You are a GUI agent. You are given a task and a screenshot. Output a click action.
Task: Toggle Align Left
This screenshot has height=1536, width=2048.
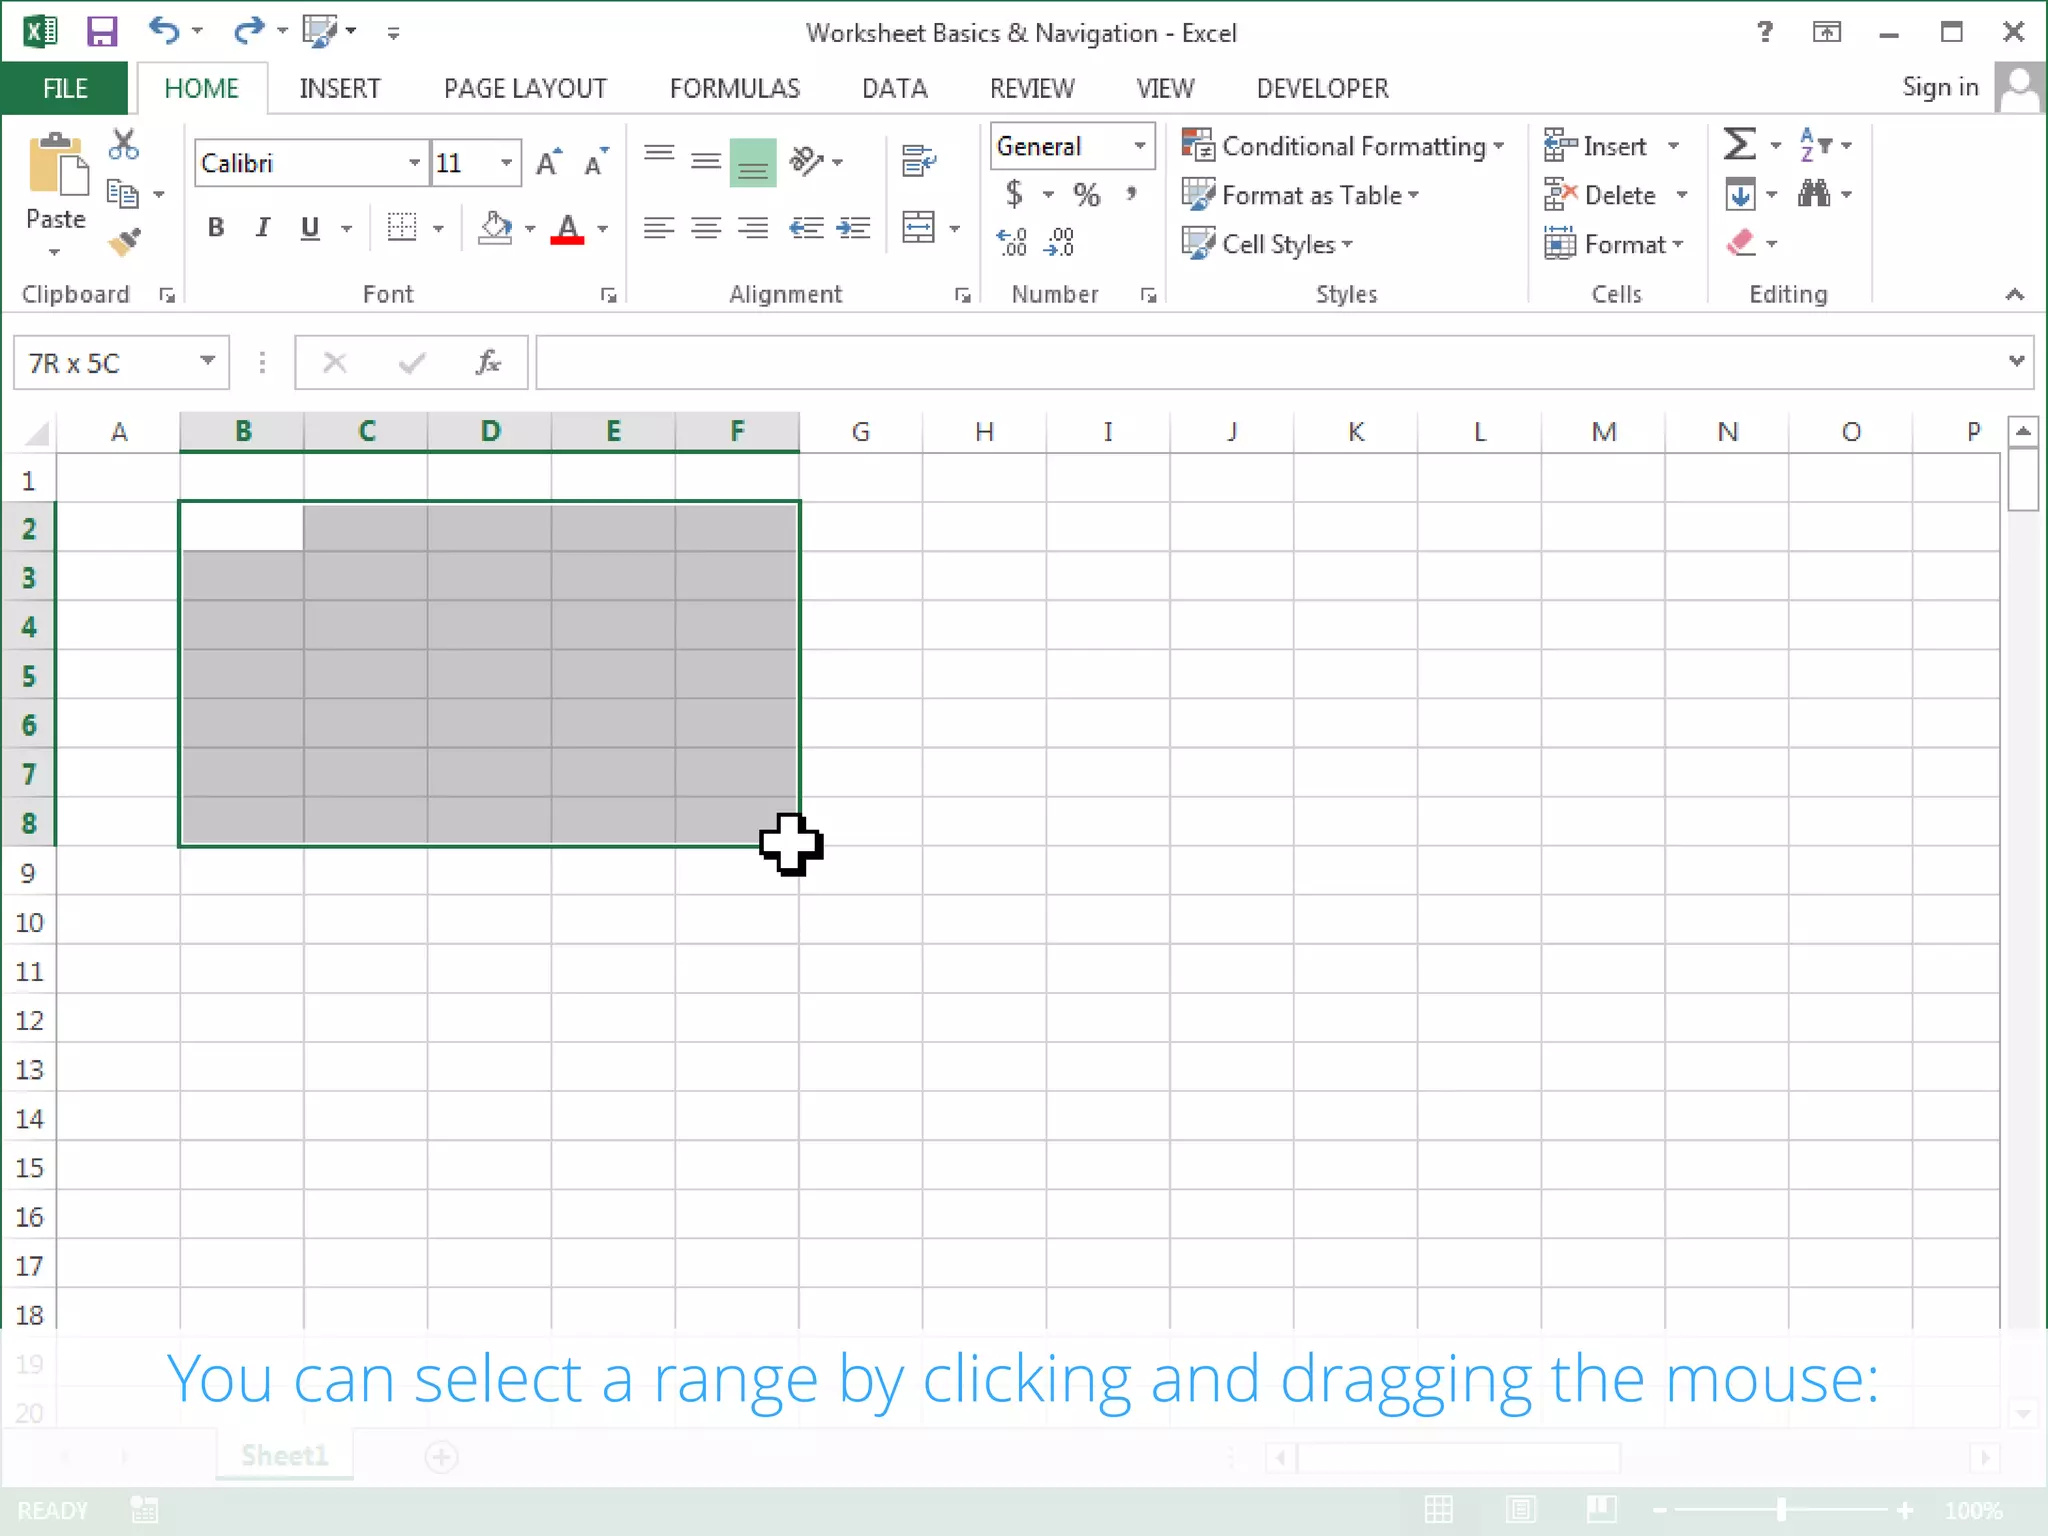point(659,228)
